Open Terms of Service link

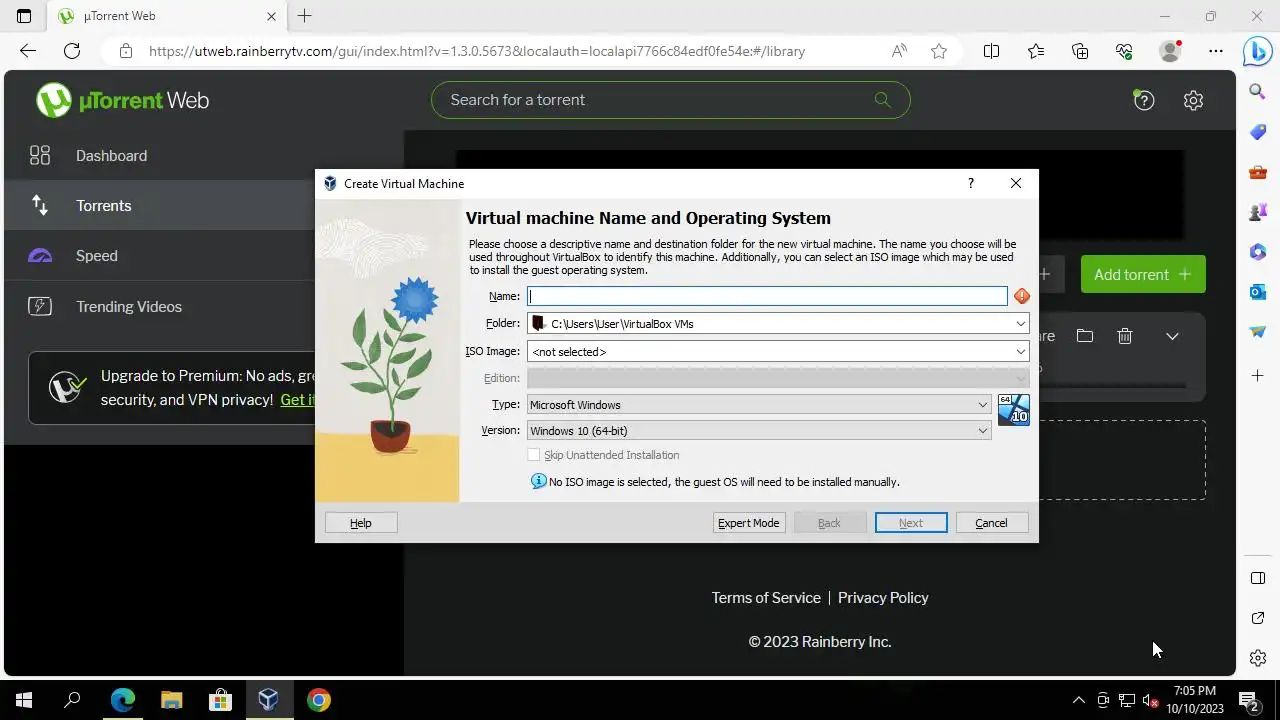pyautogui.click(x=766, y=597)
